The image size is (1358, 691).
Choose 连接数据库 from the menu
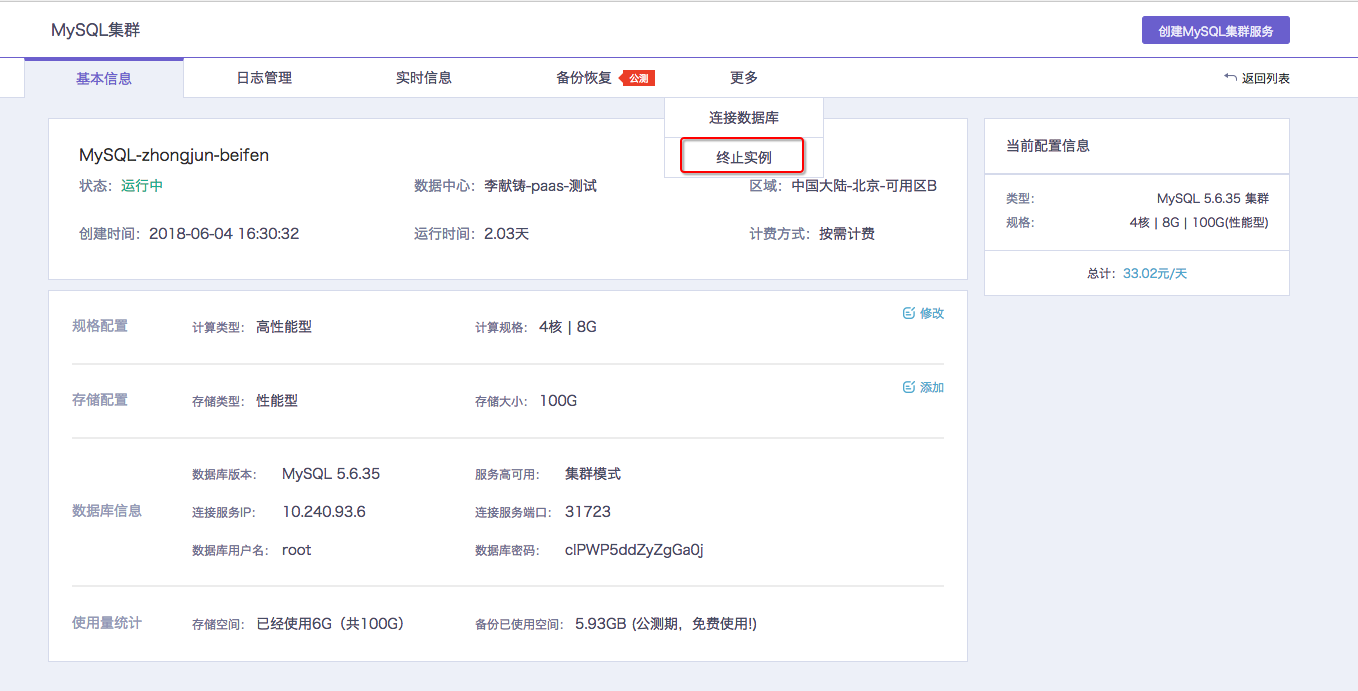[x=744, y=118]
